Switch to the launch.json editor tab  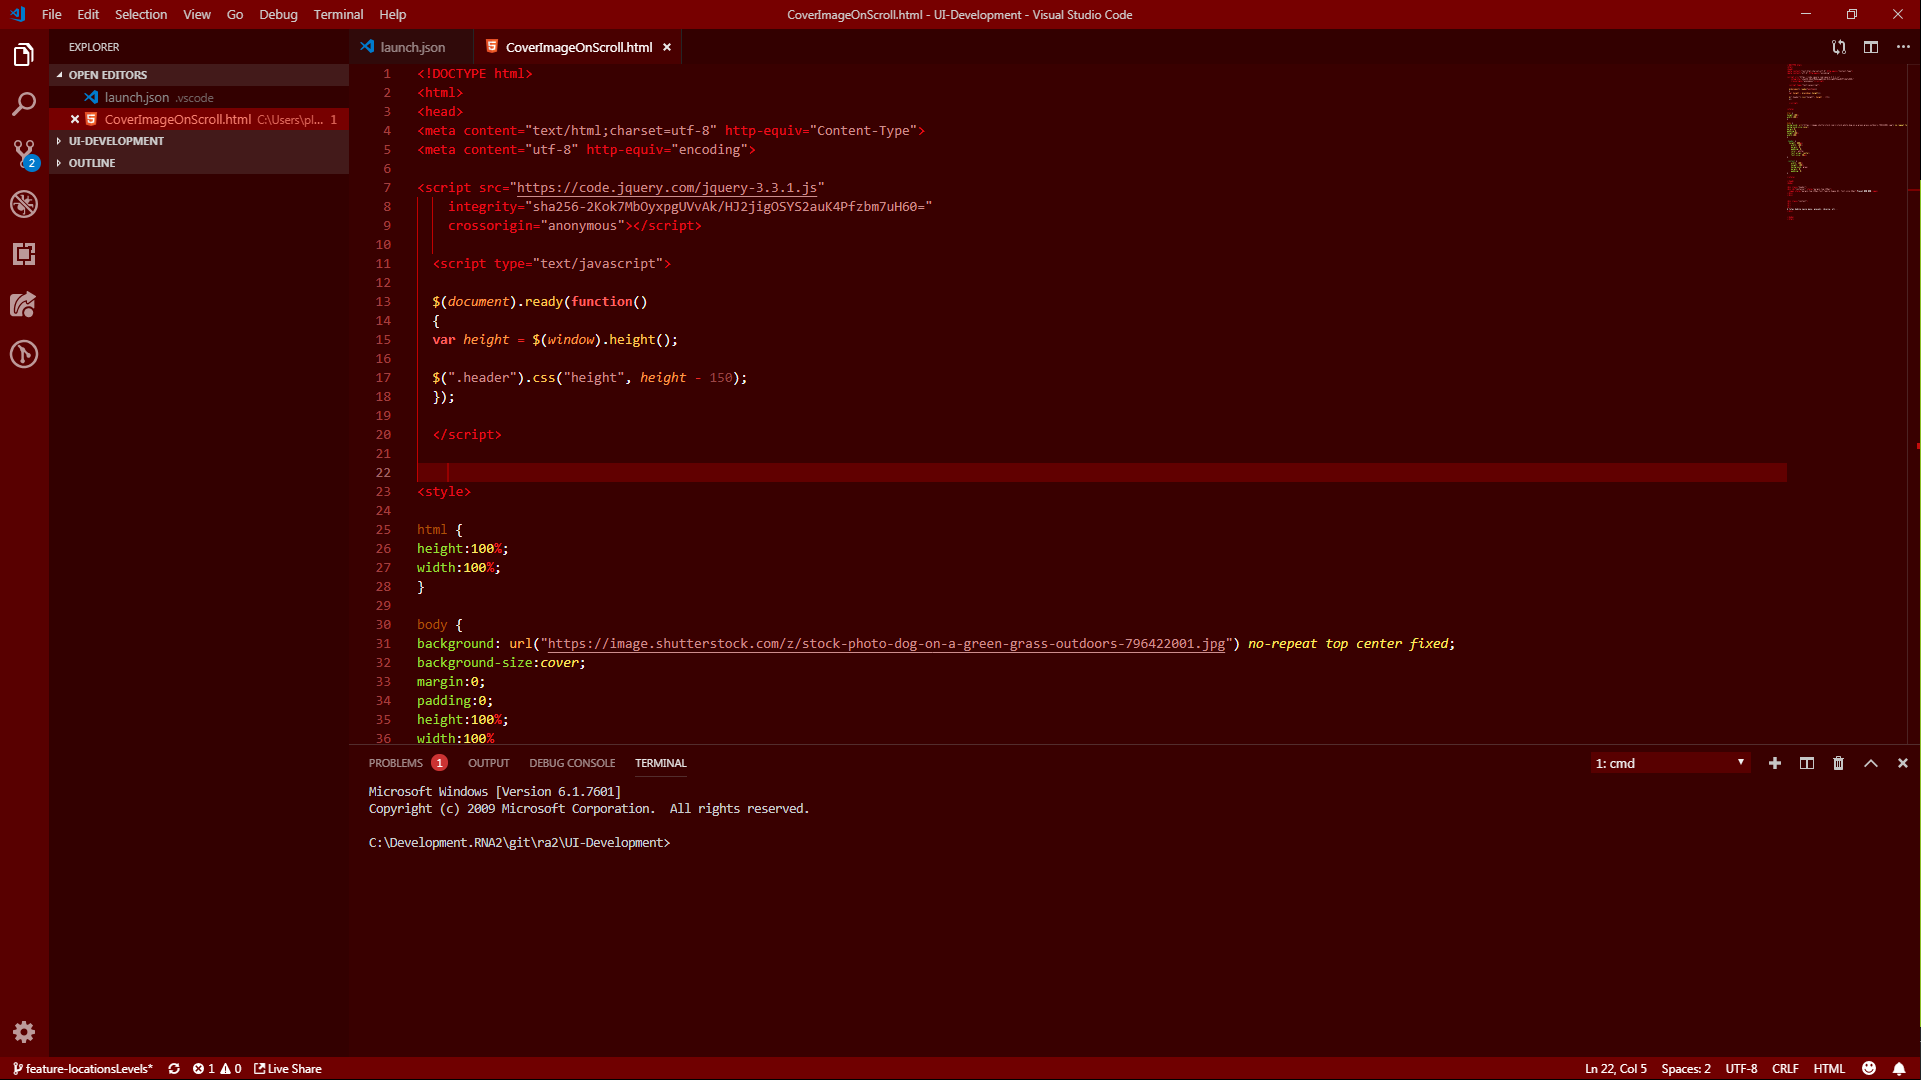410,47
